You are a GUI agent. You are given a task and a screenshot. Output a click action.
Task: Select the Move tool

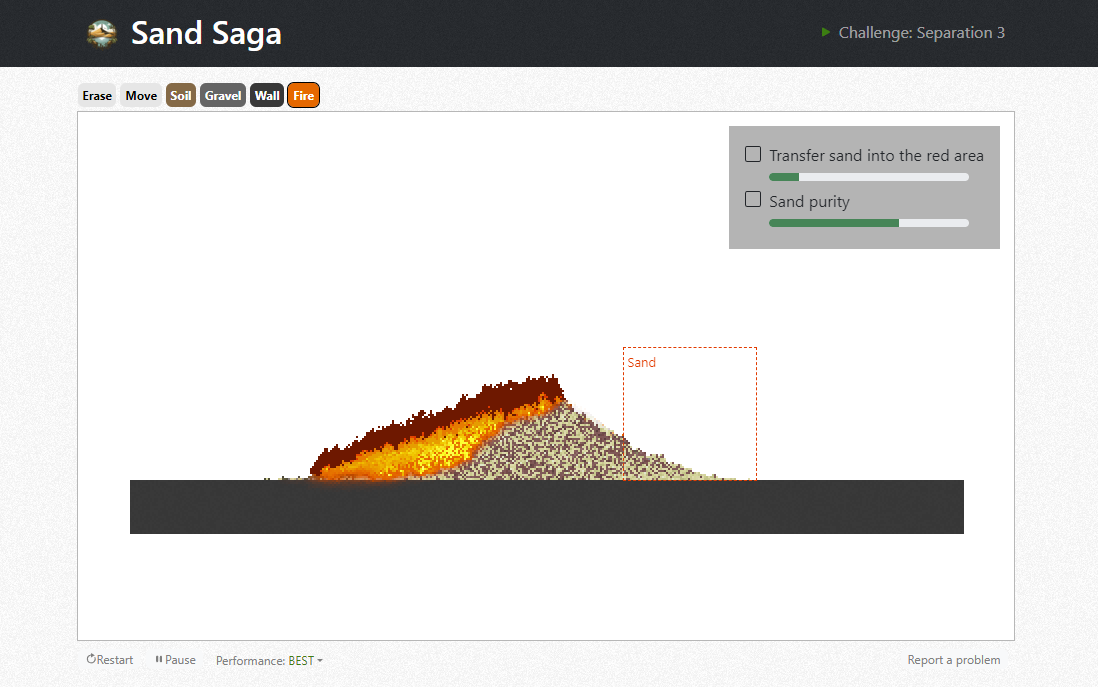click(141, 96)
